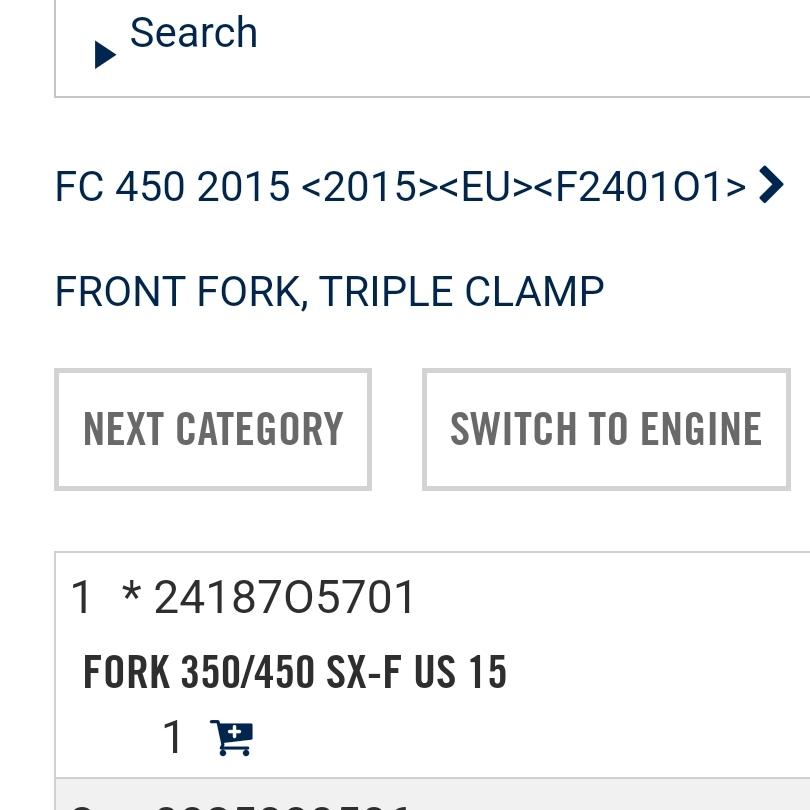The height and width of the screenshot is (810, 810).
Task: Click quantity 1 beside the cart icon
Action: click(173, 738)
